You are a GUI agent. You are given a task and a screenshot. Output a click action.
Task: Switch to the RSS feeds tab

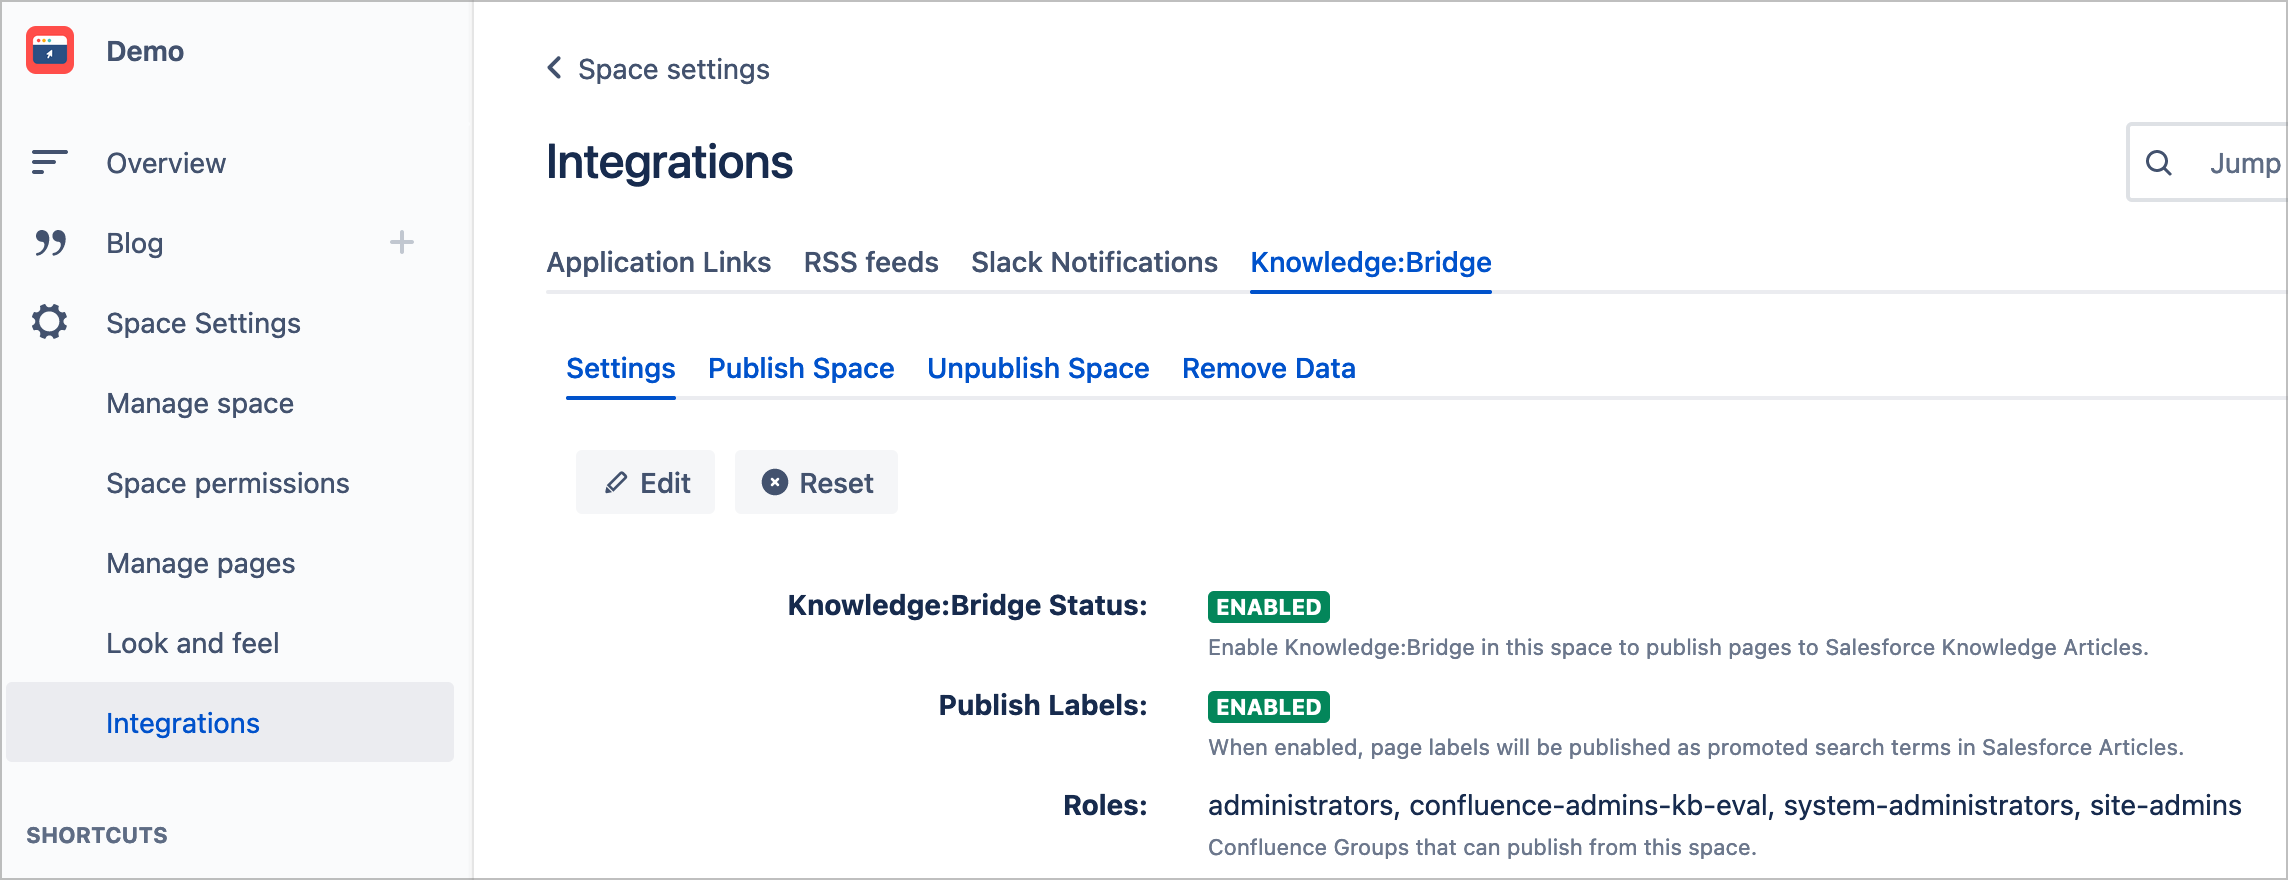[x=870, y=262]
